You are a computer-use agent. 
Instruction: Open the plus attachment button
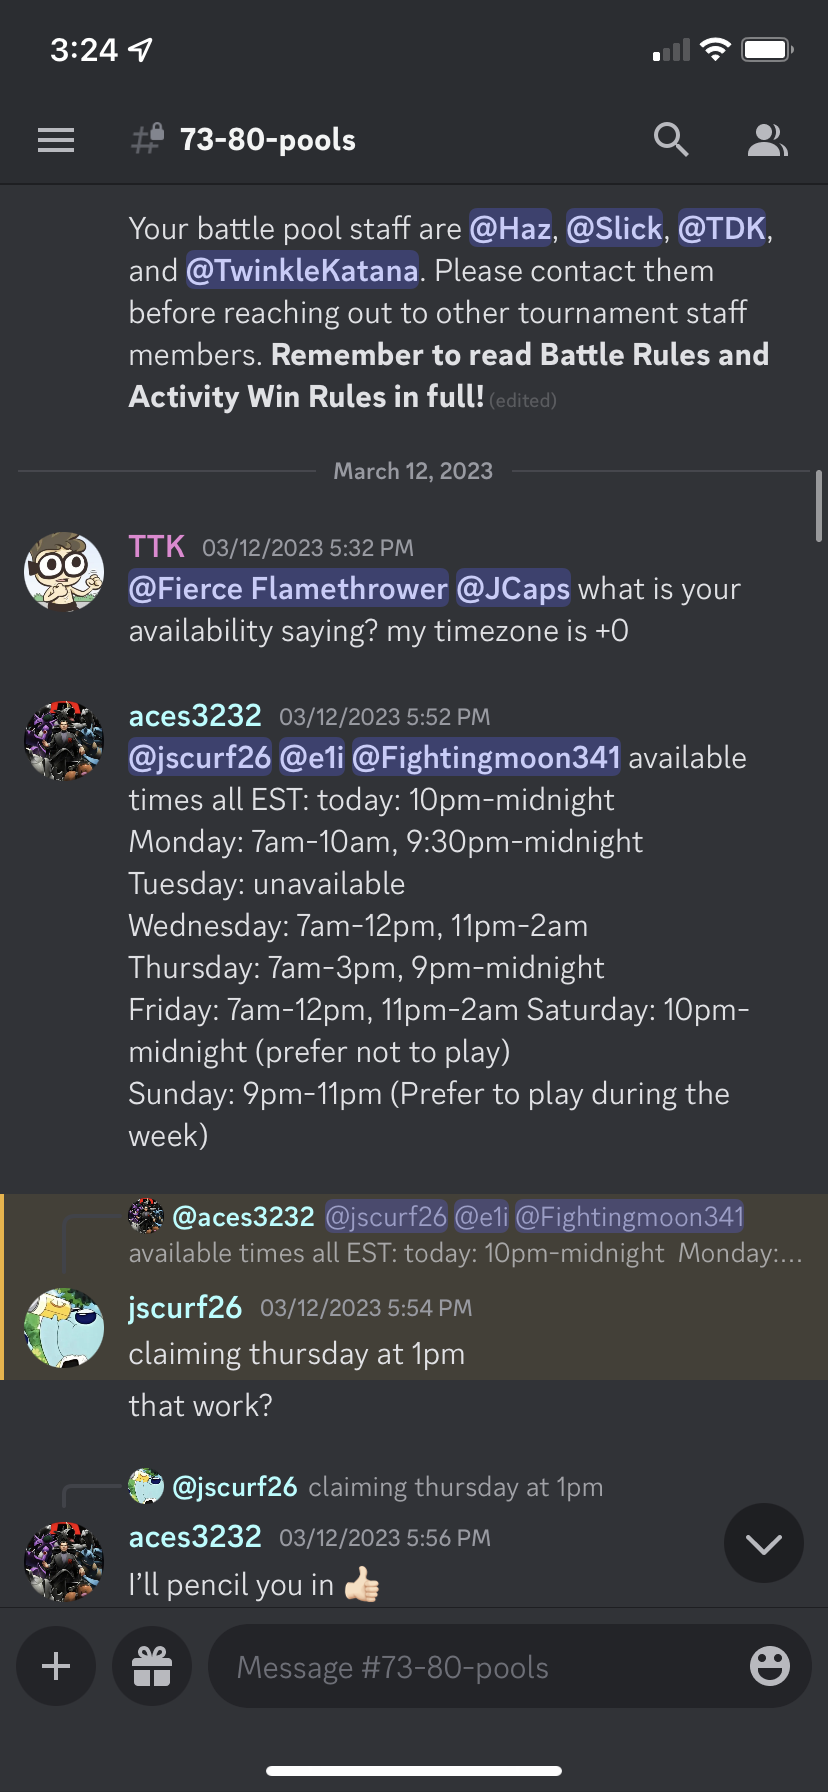click(x=56, y=1666)
